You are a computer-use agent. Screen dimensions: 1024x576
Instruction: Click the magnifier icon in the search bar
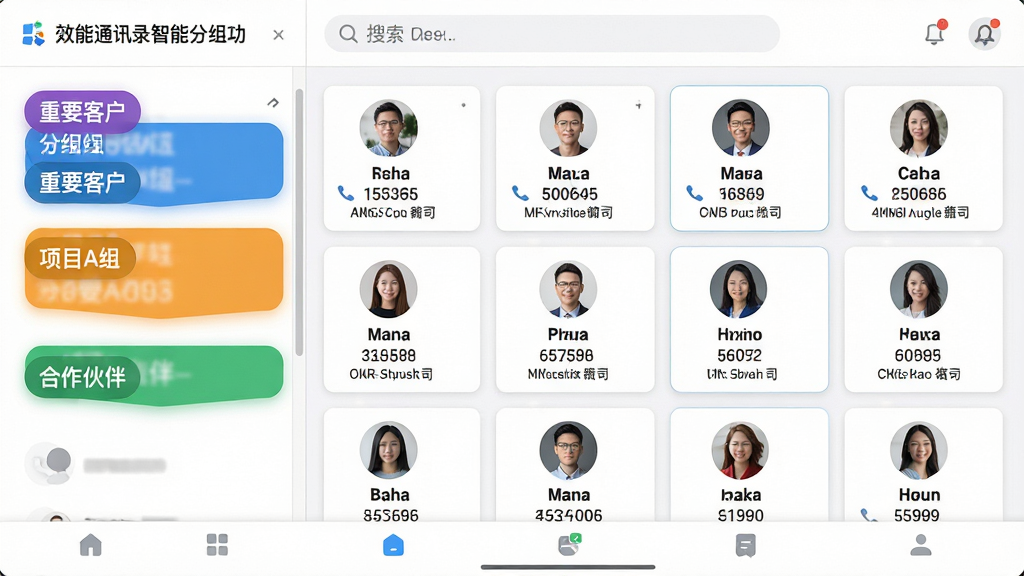(x=348, y=34)
